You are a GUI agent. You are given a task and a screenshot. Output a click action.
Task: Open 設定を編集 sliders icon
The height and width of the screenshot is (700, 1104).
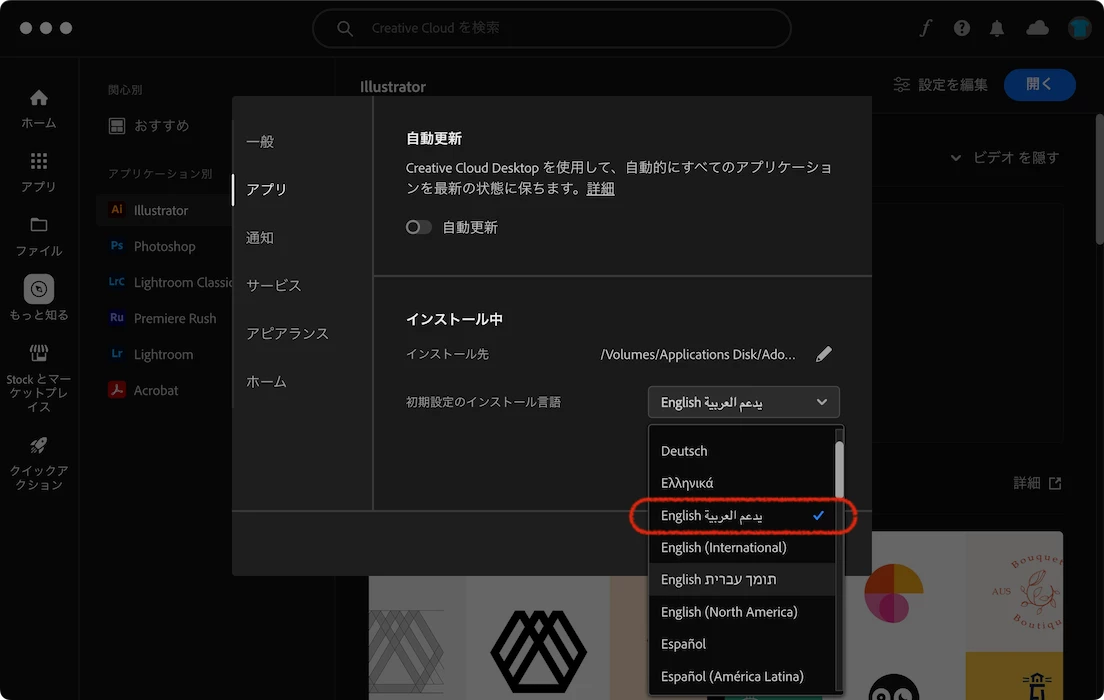pyautogui.click(x=902, y=85)
